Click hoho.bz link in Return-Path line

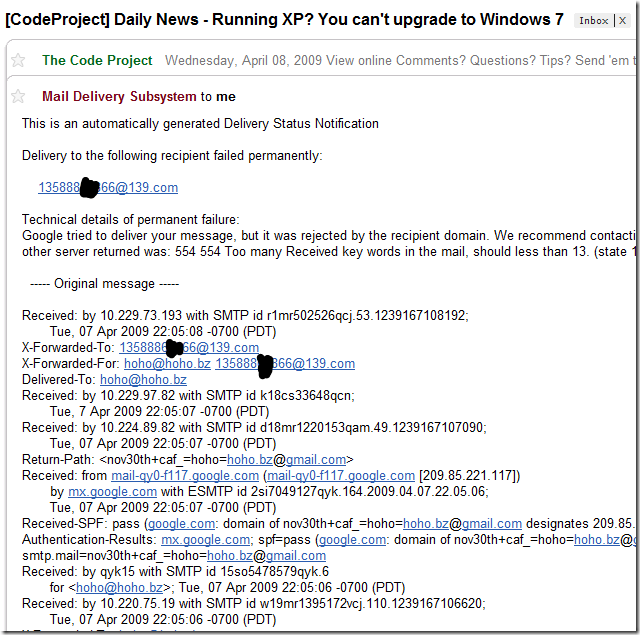(250, 459)
